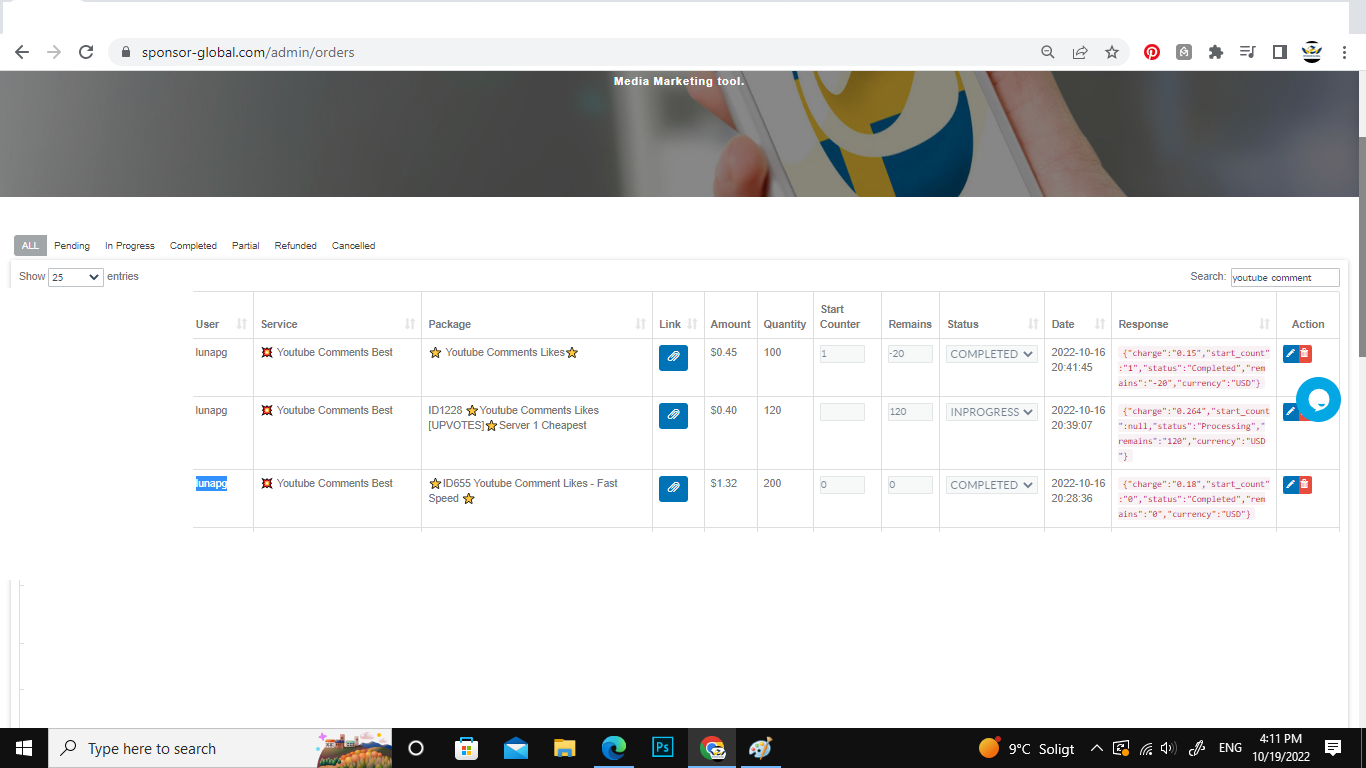Select the ALL orders tab
Image resolution: width=1366 pixels, height=768 pixels.
click(30, 246)
